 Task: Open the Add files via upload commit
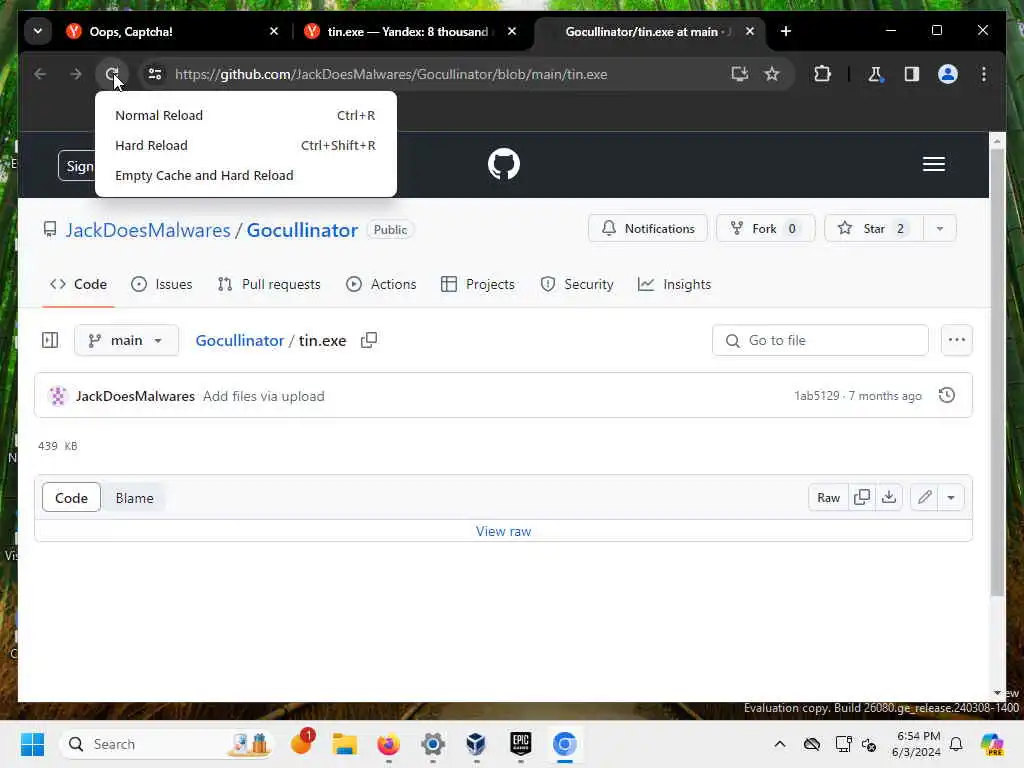(264, 396)
